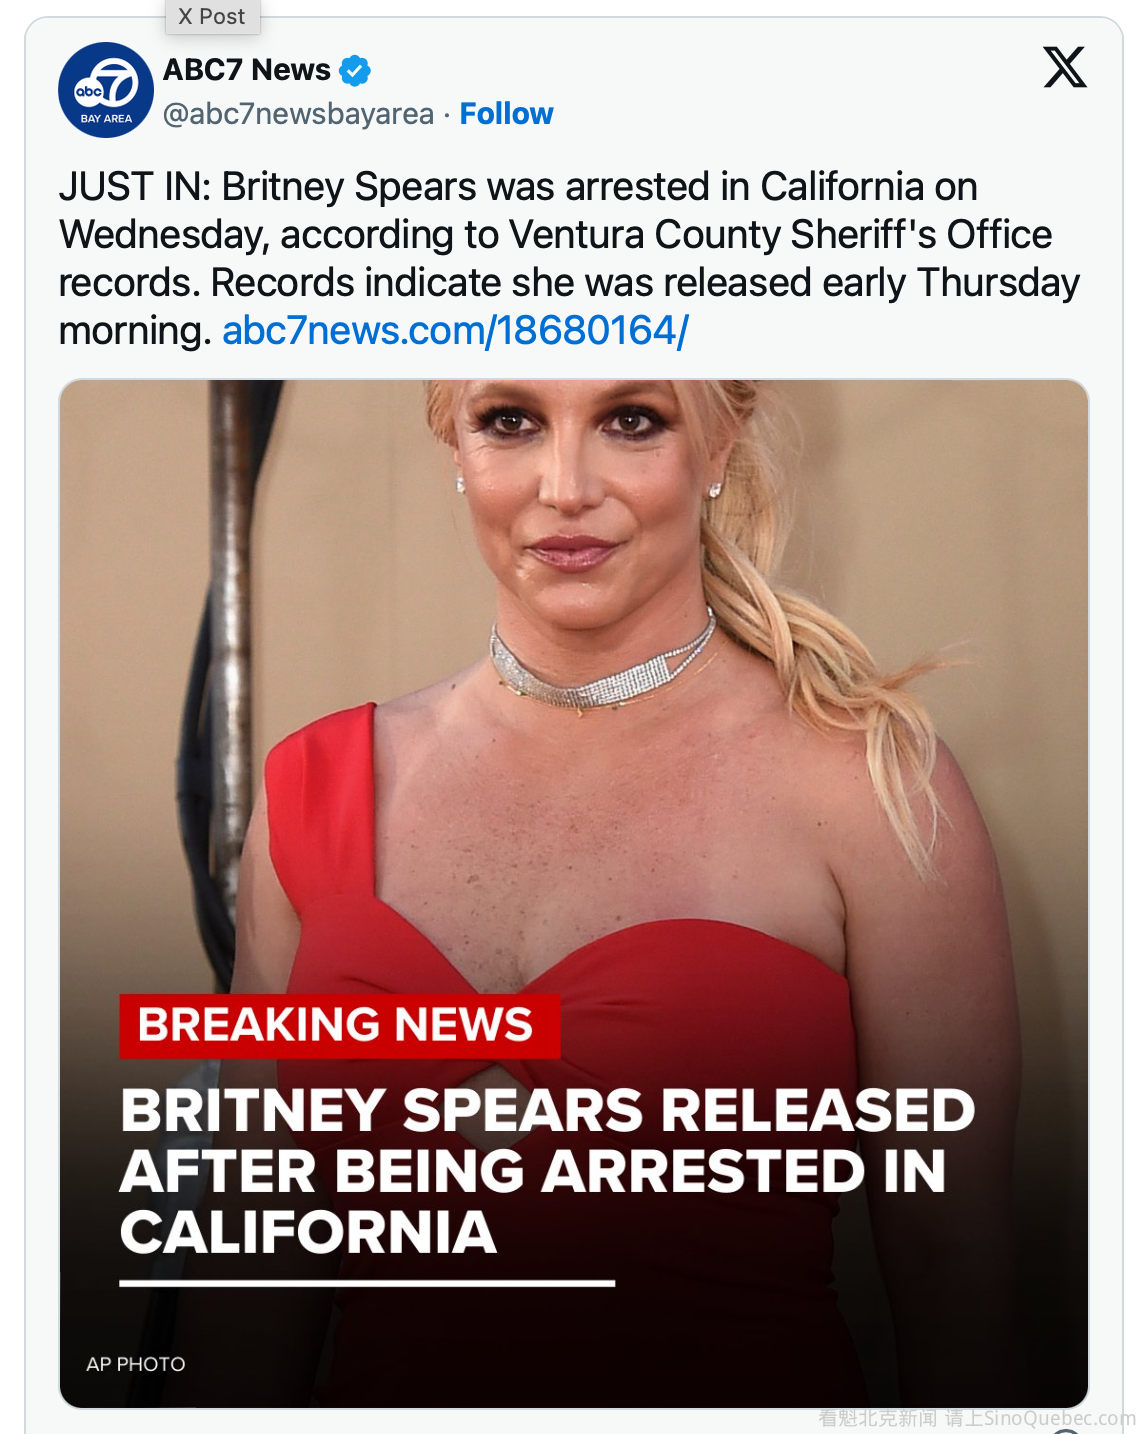Click the white underline below the headline
1142x1434 pixels.
tap(366, 1283)
